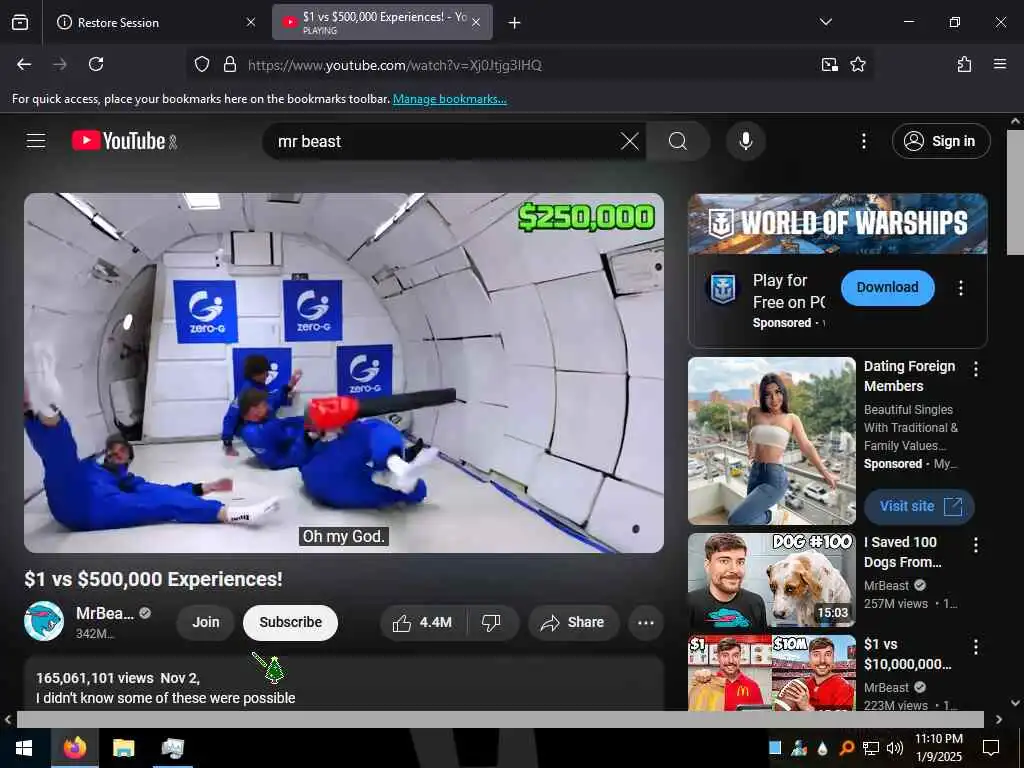Click the video player to pause

tap(344, 373)
